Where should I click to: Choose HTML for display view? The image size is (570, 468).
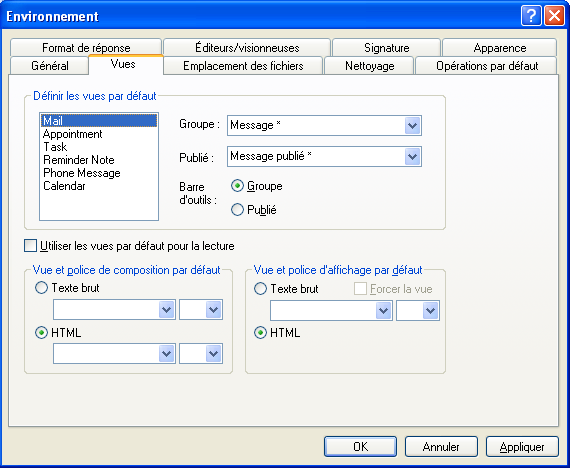(260, 332)
